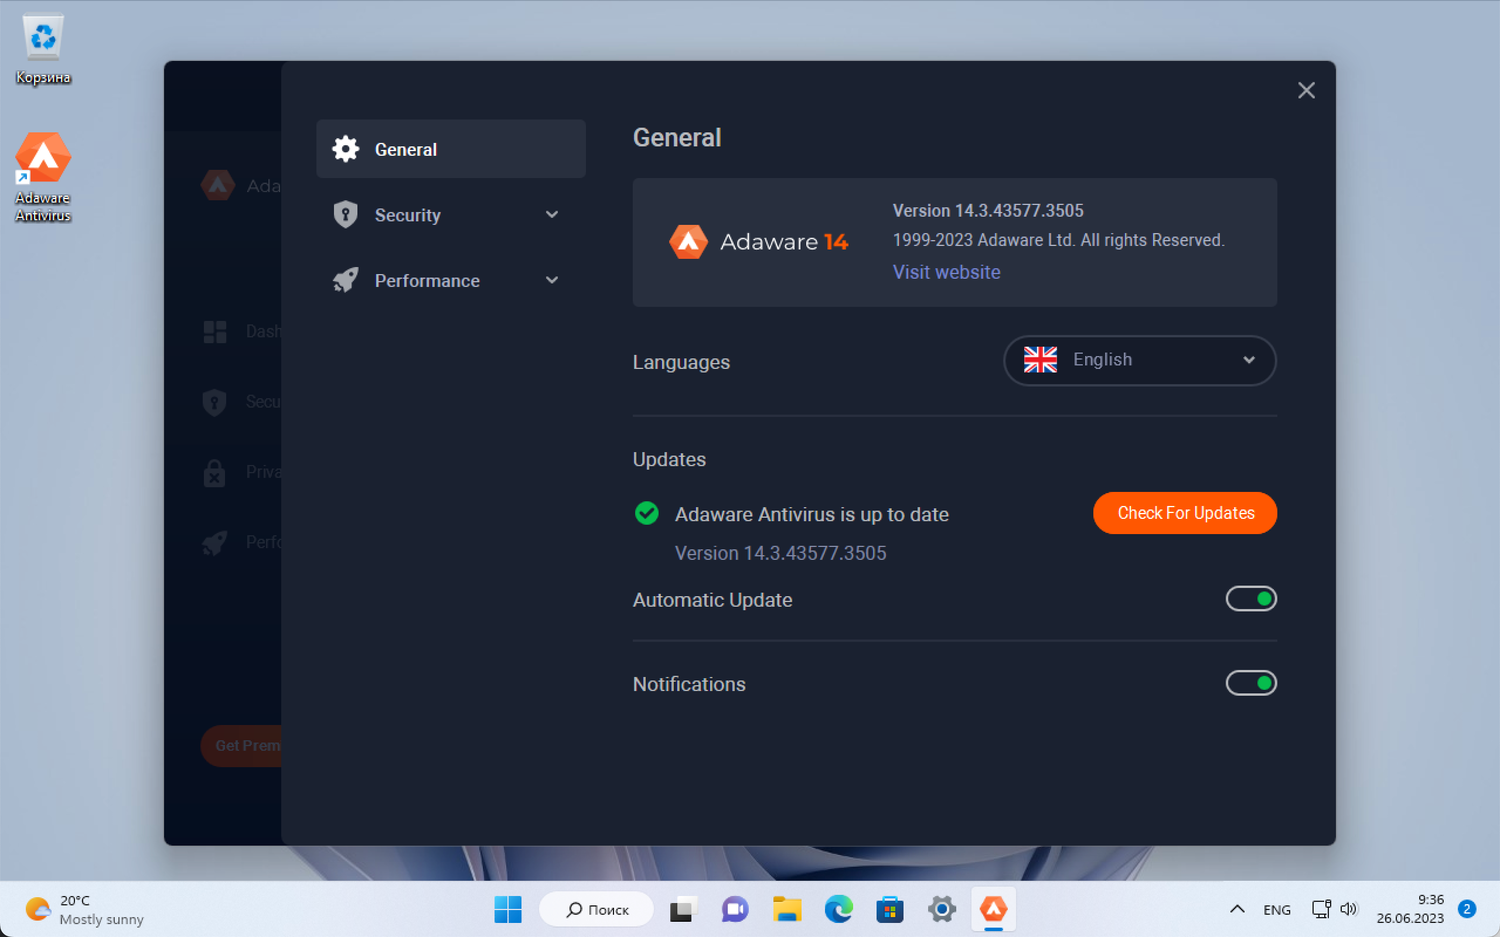Toggle the Automatic Update switch
Viewport: 1500px width, 937px height.
(1251, 599)
